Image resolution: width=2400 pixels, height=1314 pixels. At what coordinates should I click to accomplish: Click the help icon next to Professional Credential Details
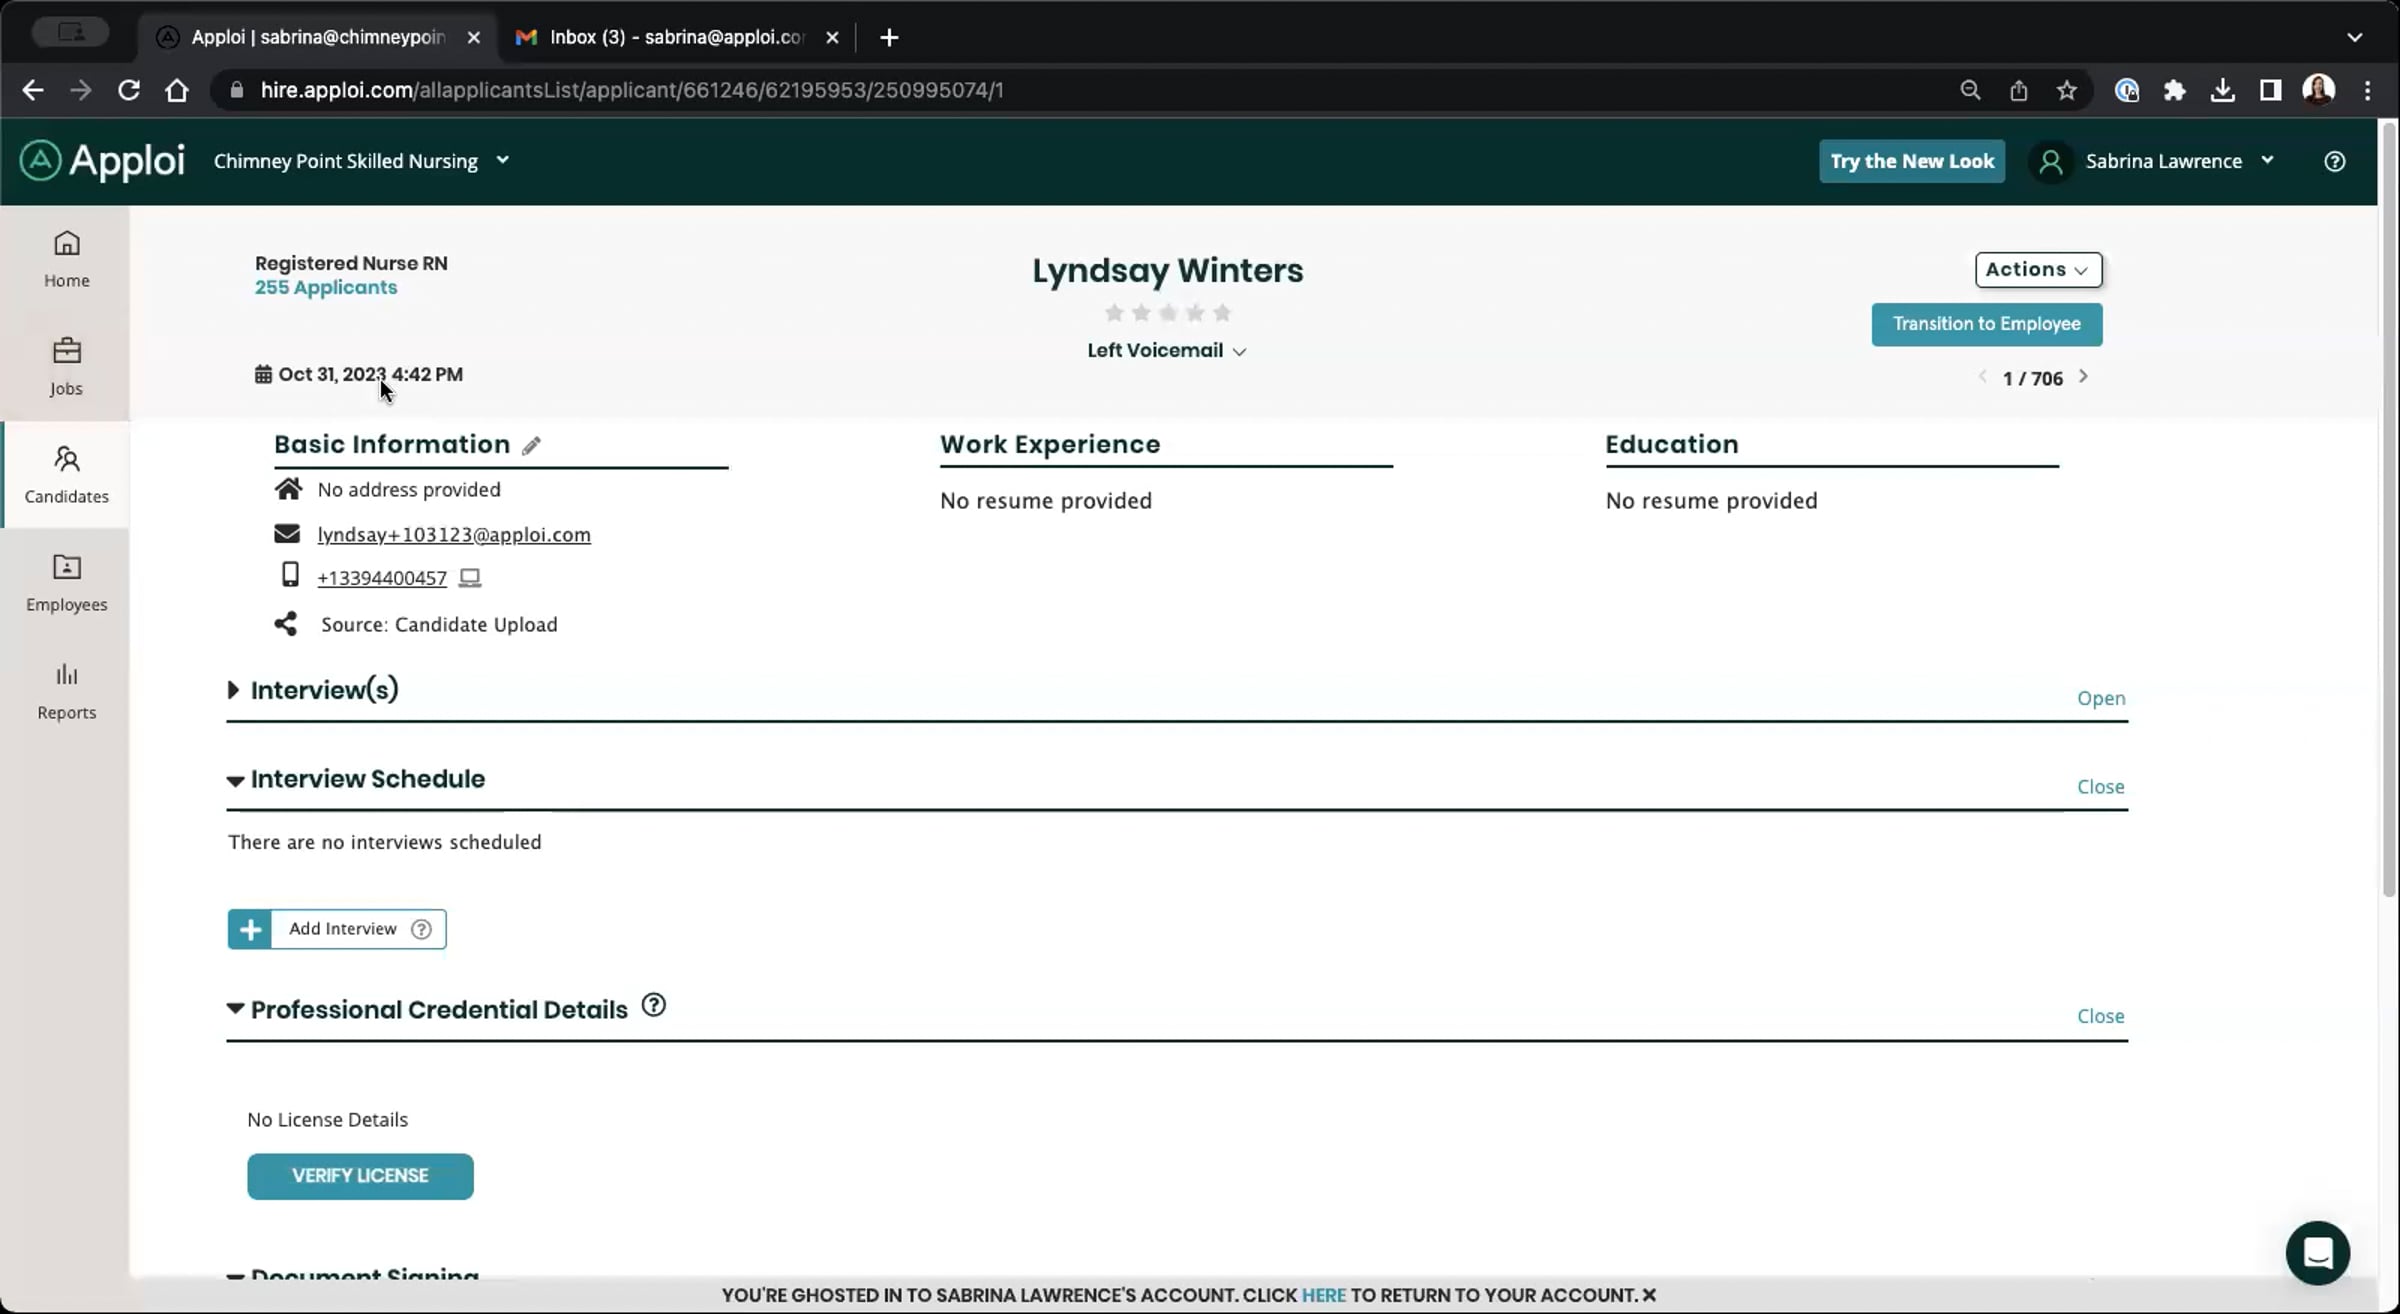pyautogui.click(x=653, y=1005)
